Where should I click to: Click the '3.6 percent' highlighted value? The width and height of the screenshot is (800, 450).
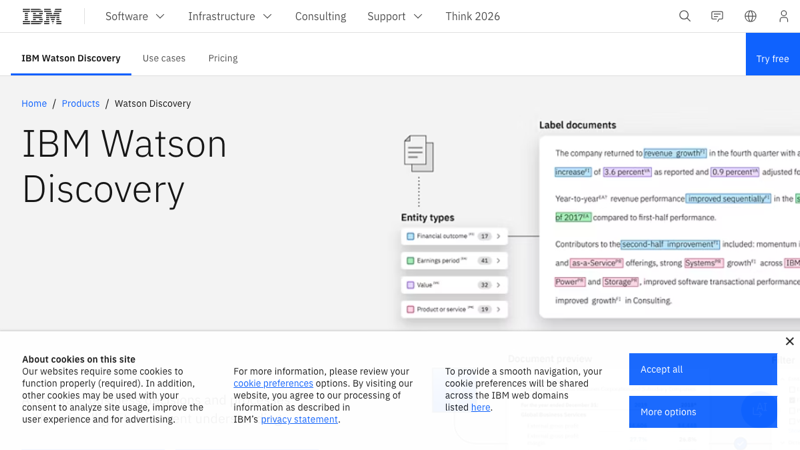tap(627, 172)
